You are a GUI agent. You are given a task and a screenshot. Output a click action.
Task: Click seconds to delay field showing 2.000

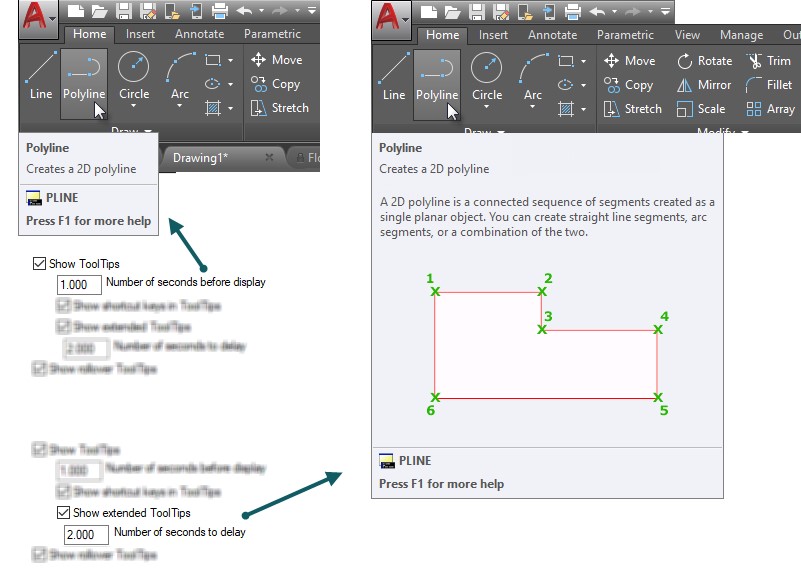(86, 535)
